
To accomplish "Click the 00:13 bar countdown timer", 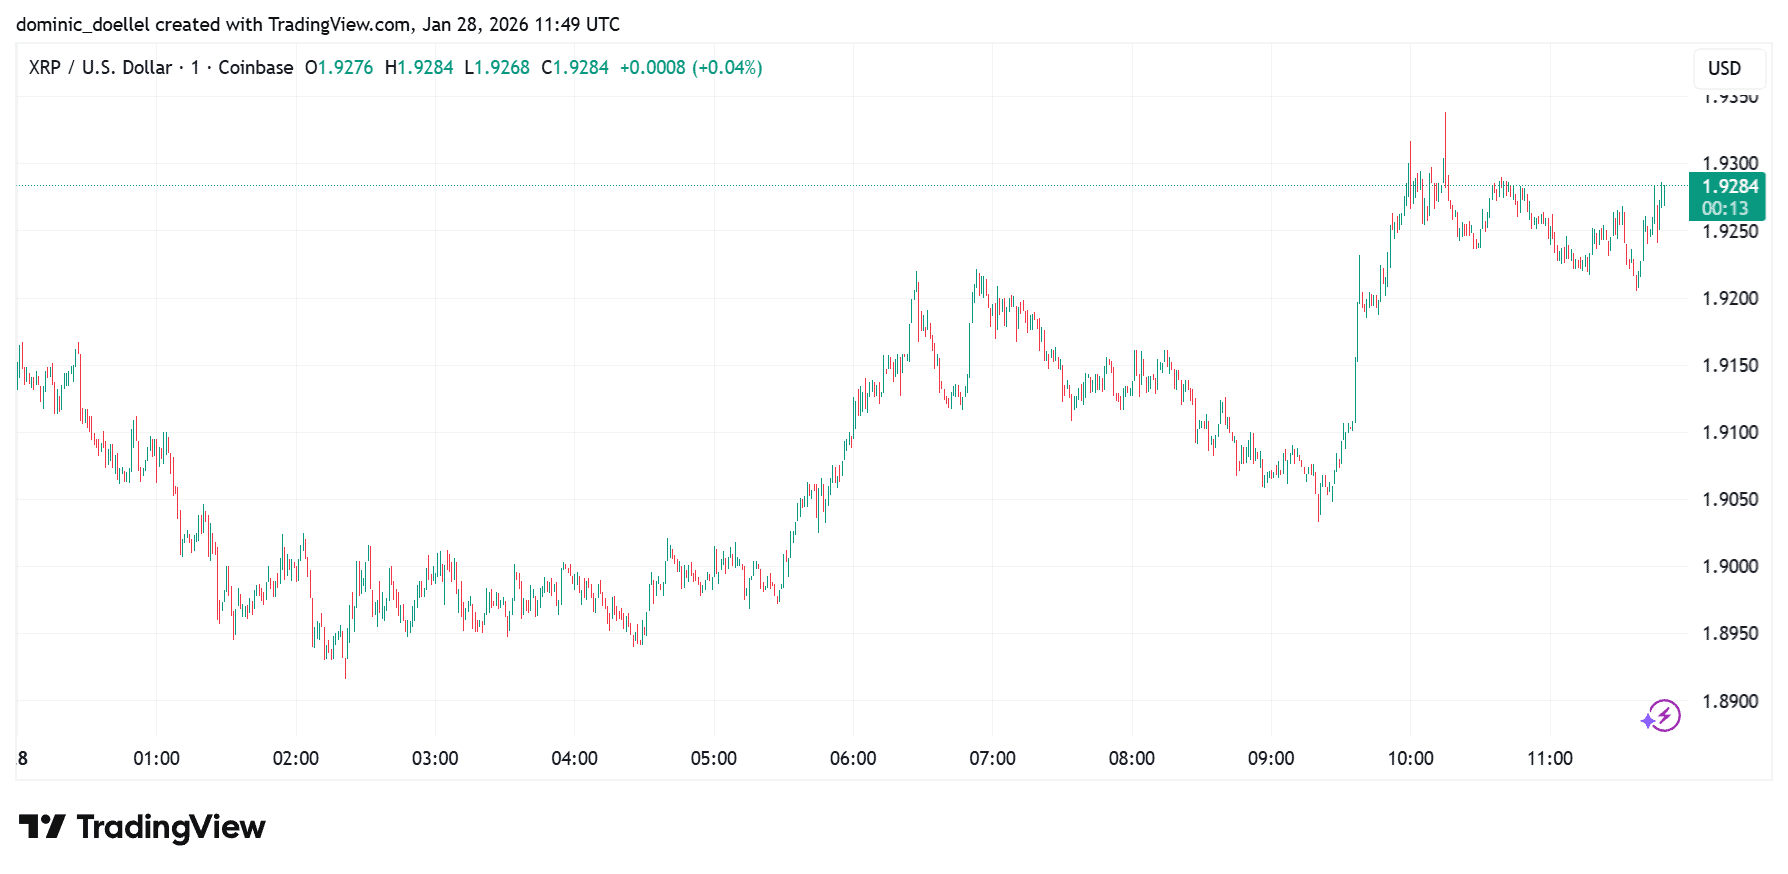I will click(1725, 208).
